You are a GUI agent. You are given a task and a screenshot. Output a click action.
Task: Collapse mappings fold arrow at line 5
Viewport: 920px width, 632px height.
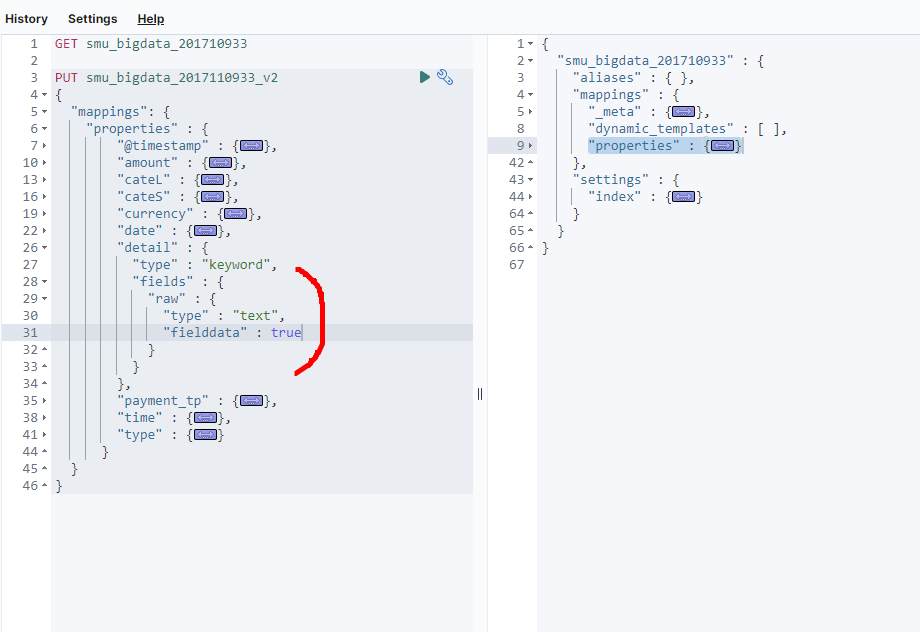(x=45, y=111)
